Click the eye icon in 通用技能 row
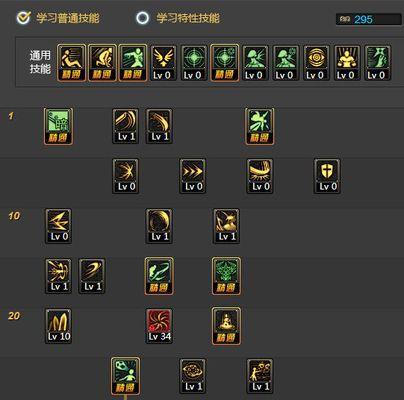Screen dimensions: 404x400 (x=316, y=63)
